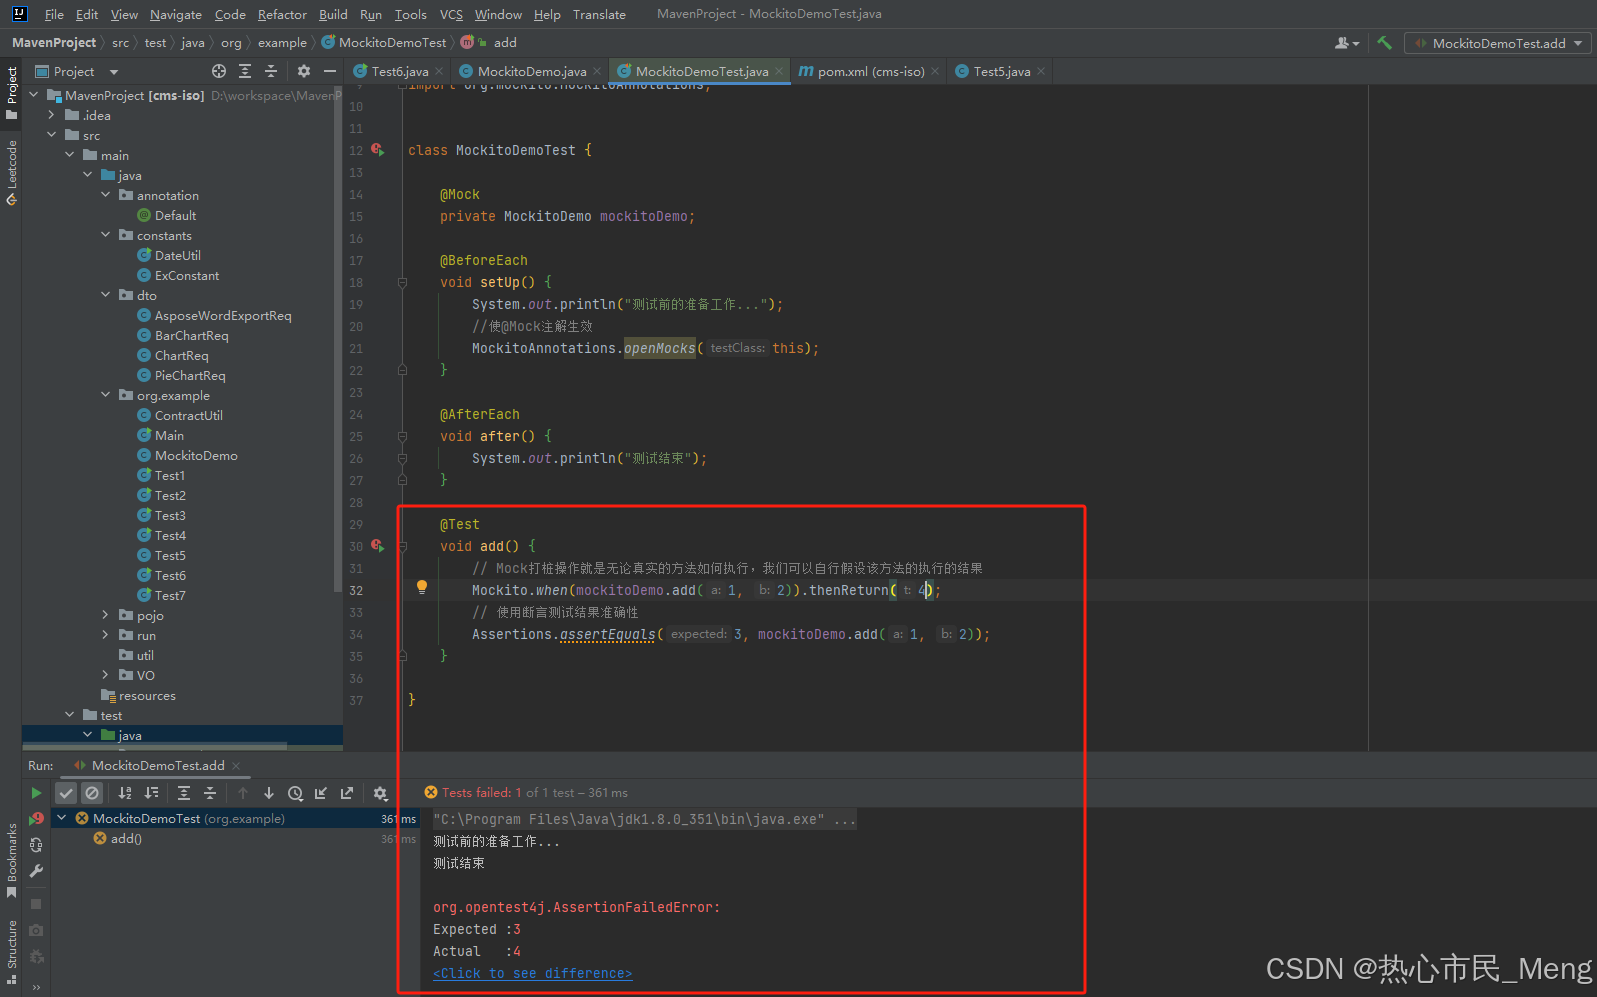
Task: Build project with the hammer icon
Action: coord(1385,43)
